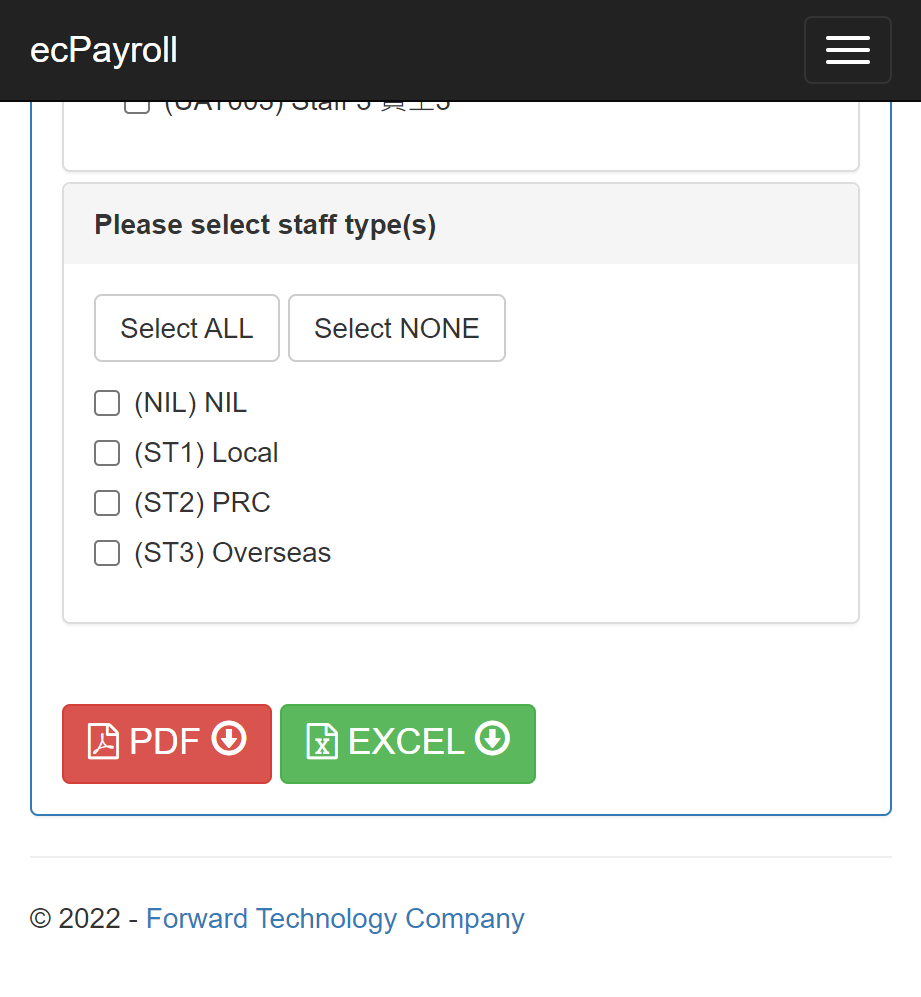
Task: Toggle the (ST3) Overseas checkbox
Action: click(x=107, y=553)
